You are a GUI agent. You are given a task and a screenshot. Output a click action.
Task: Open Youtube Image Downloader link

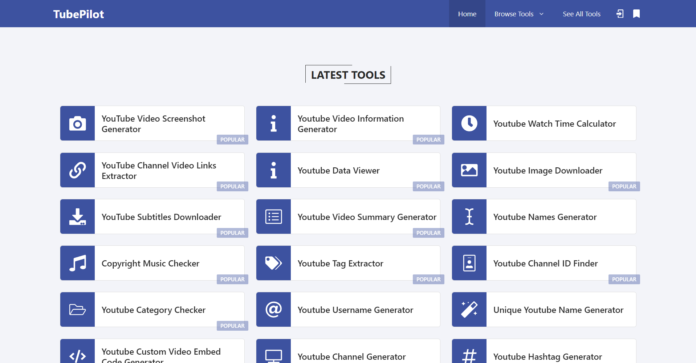(x=548, y=170)
